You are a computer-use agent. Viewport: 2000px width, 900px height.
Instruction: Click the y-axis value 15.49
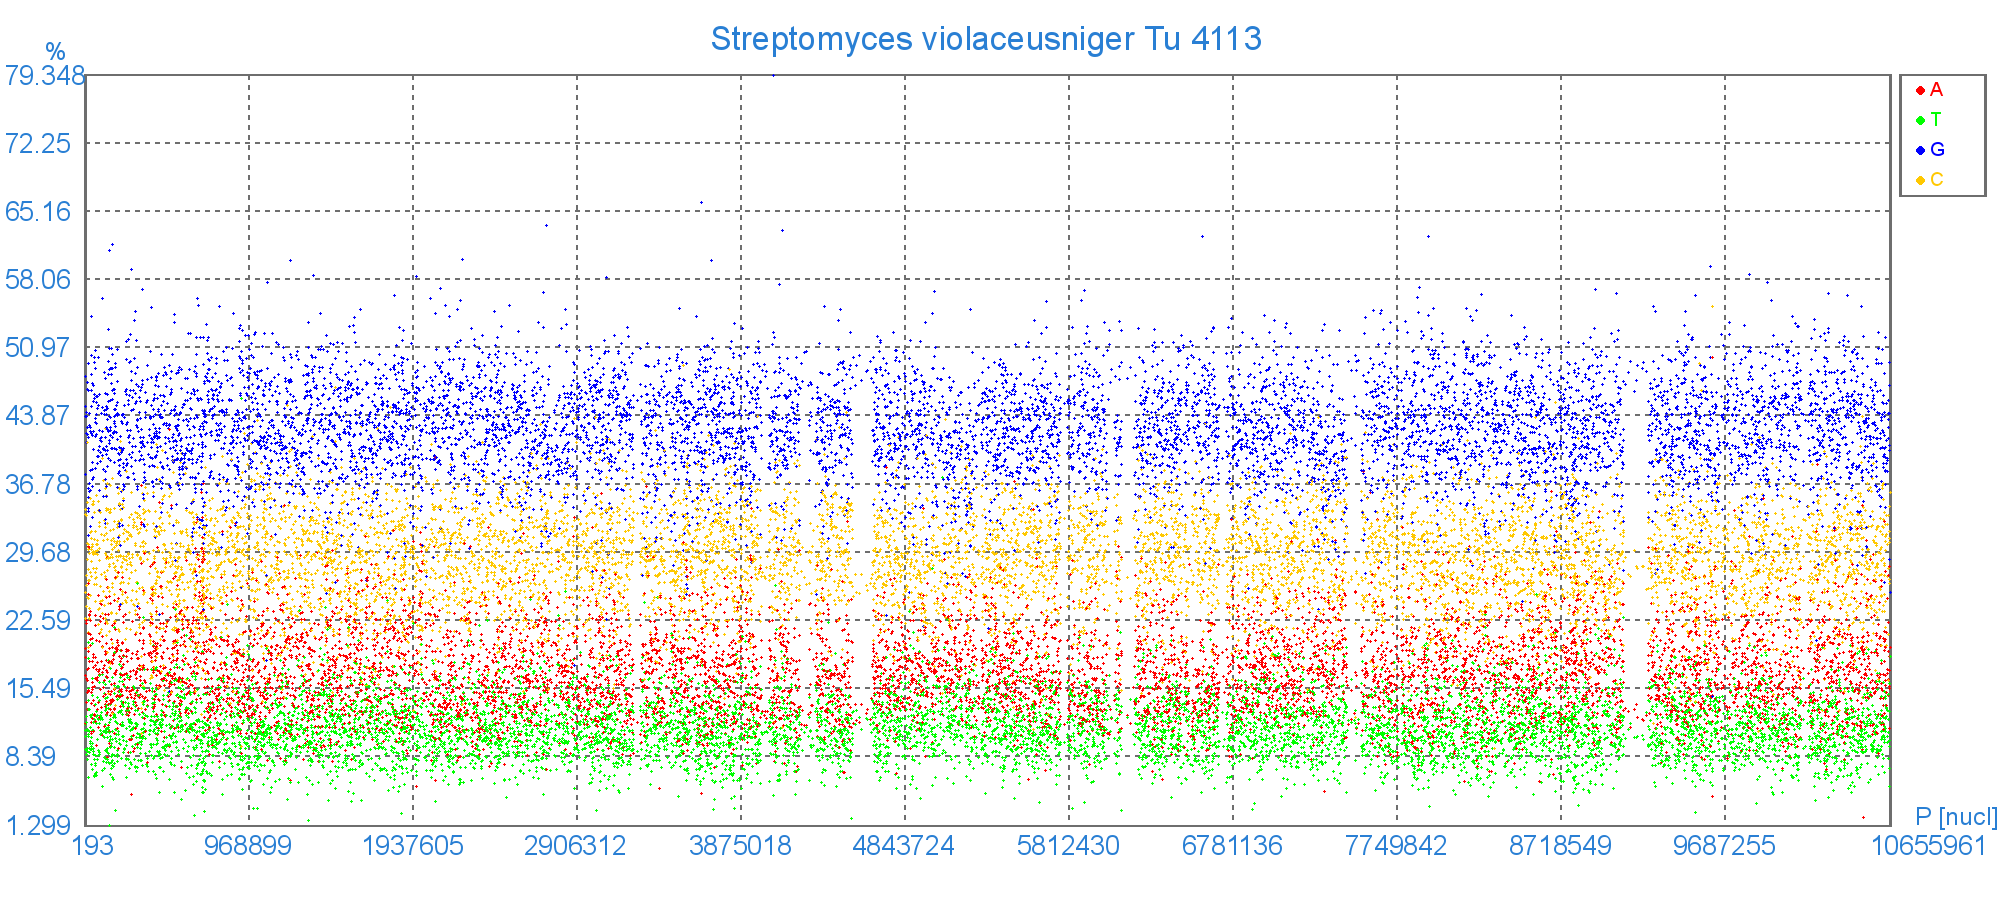tap(39, 689)
